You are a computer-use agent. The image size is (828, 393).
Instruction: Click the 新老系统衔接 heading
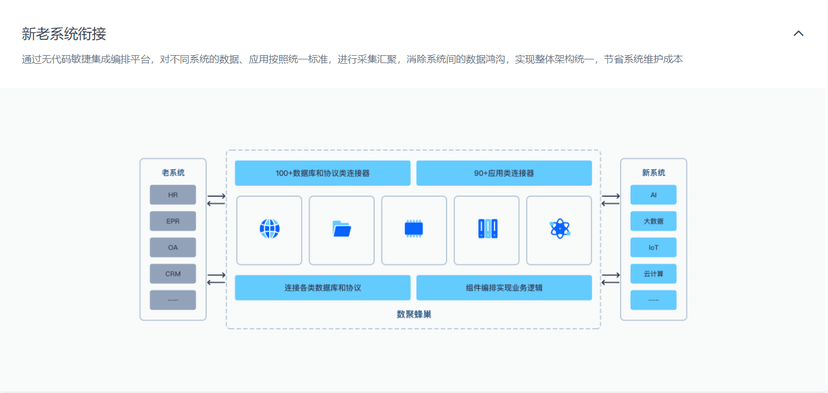click(x=64, y=34)
